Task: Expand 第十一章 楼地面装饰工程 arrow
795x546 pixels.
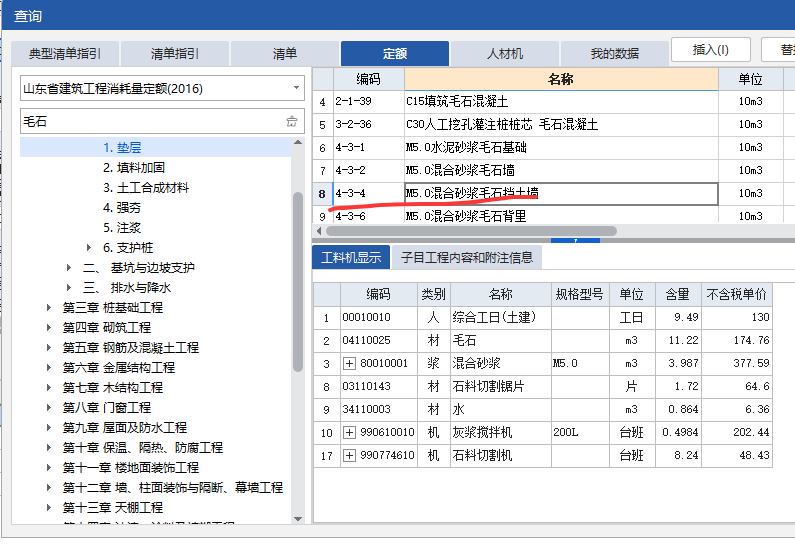Action: click(x=49, y=467)
